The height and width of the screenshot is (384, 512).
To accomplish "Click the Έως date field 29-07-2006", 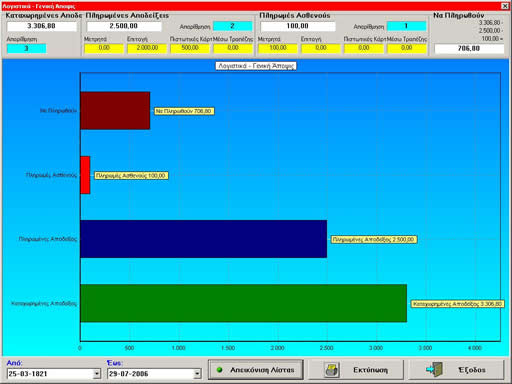I will click(x=151, y=374).
